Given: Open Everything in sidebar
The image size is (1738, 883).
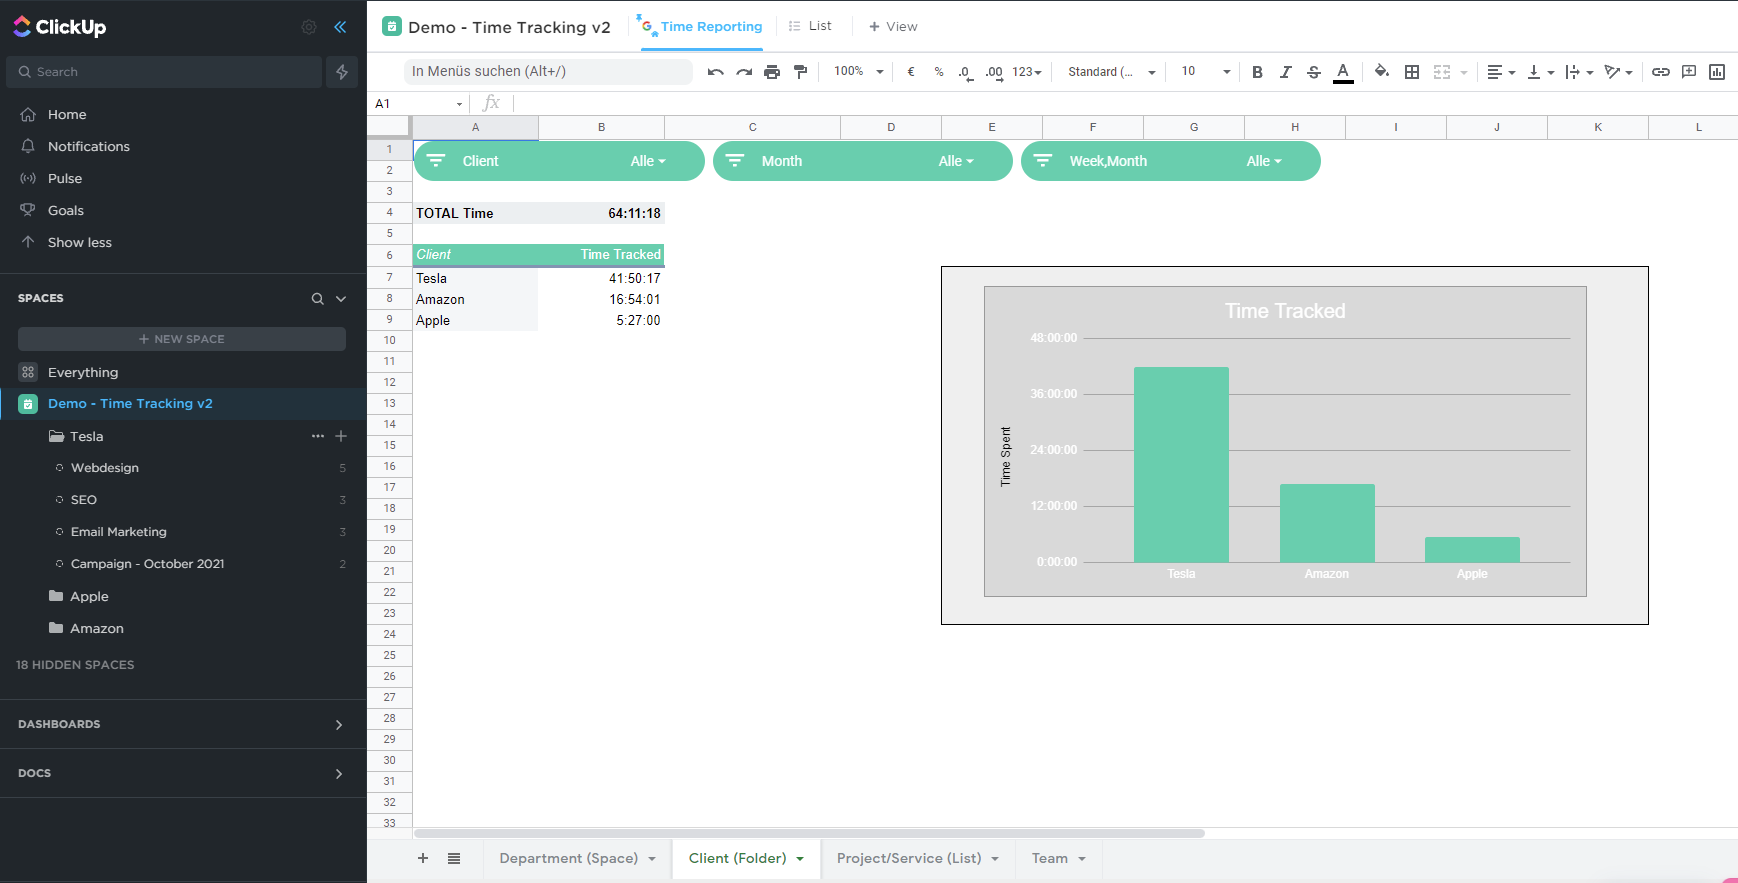Looking at the screenshot, I should coord(83,373).
